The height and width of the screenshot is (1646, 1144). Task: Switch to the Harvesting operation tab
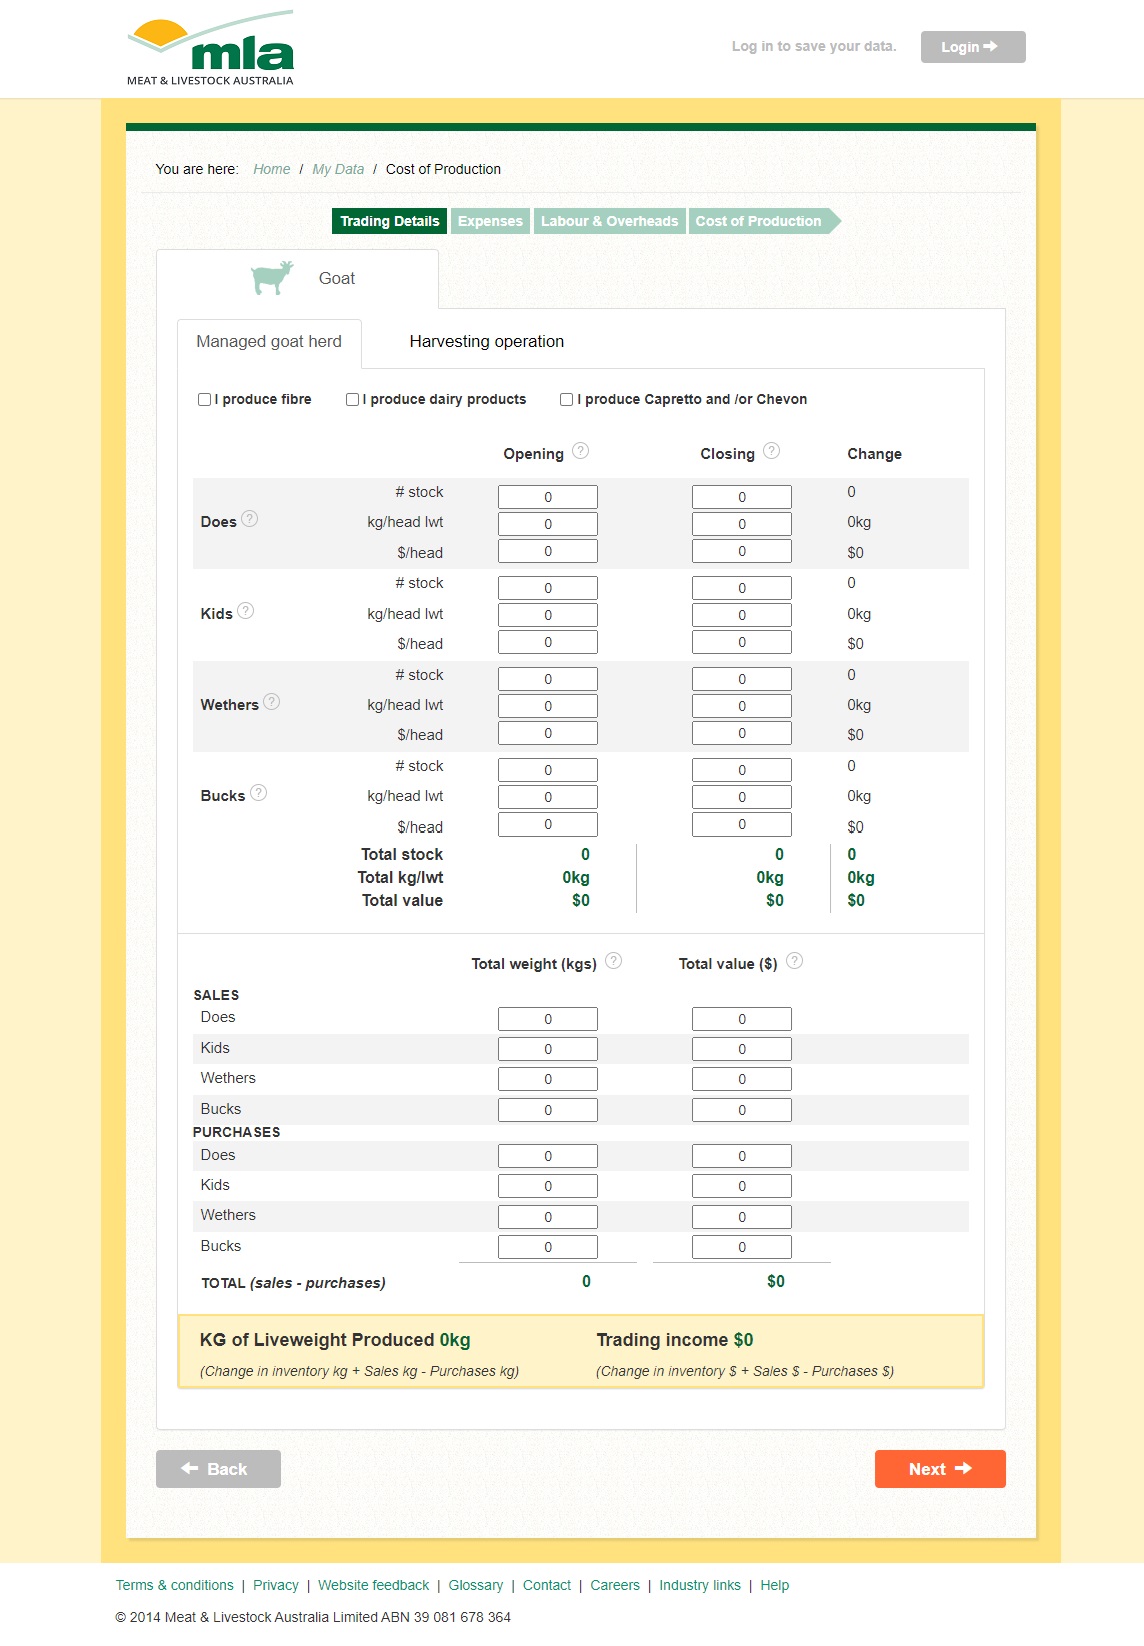point(486,342)
